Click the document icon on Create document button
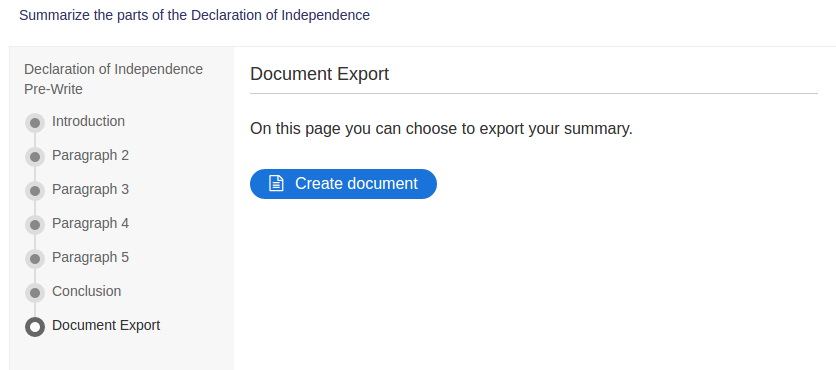 click(x=276, y=183)
